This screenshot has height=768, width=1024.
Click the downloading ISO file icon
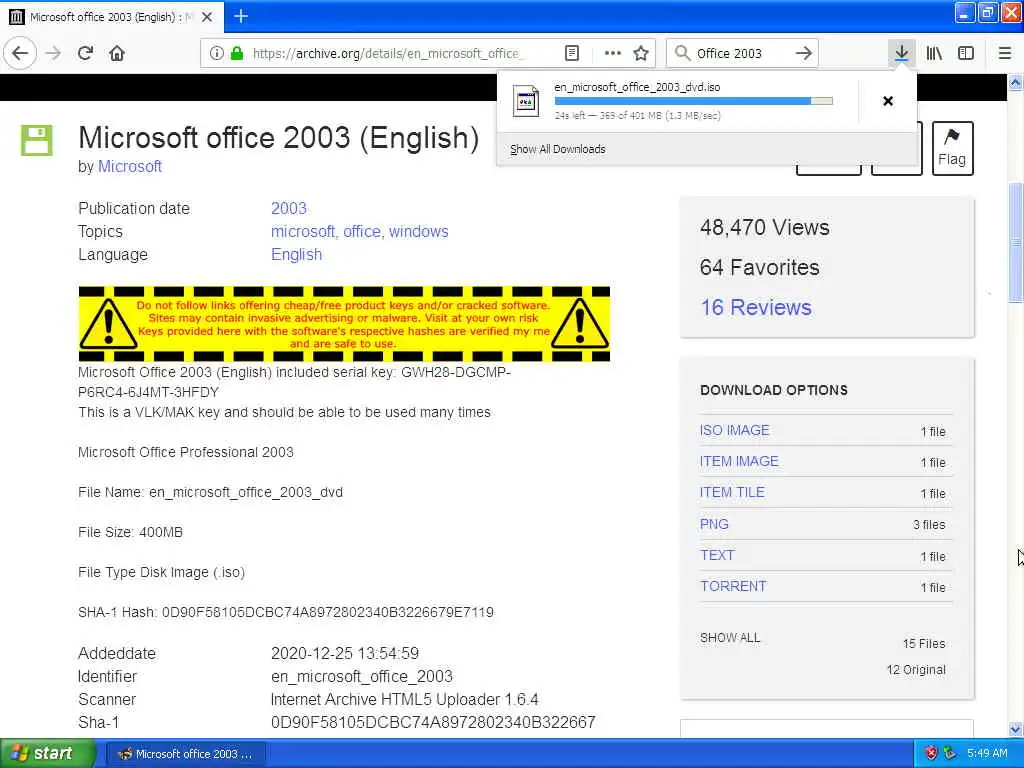point(526,101)
